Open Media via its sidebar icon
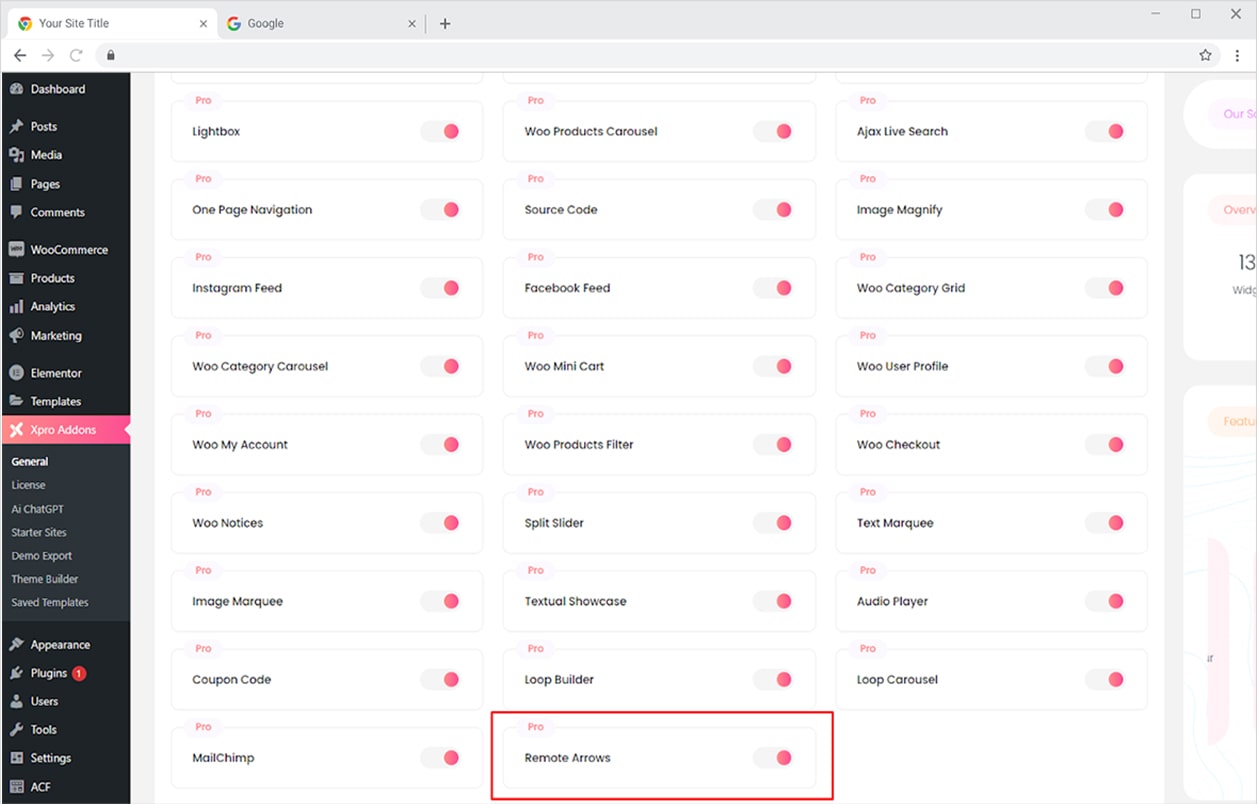The height and width of the screenshot is (804, 1257). coord(16,155)
